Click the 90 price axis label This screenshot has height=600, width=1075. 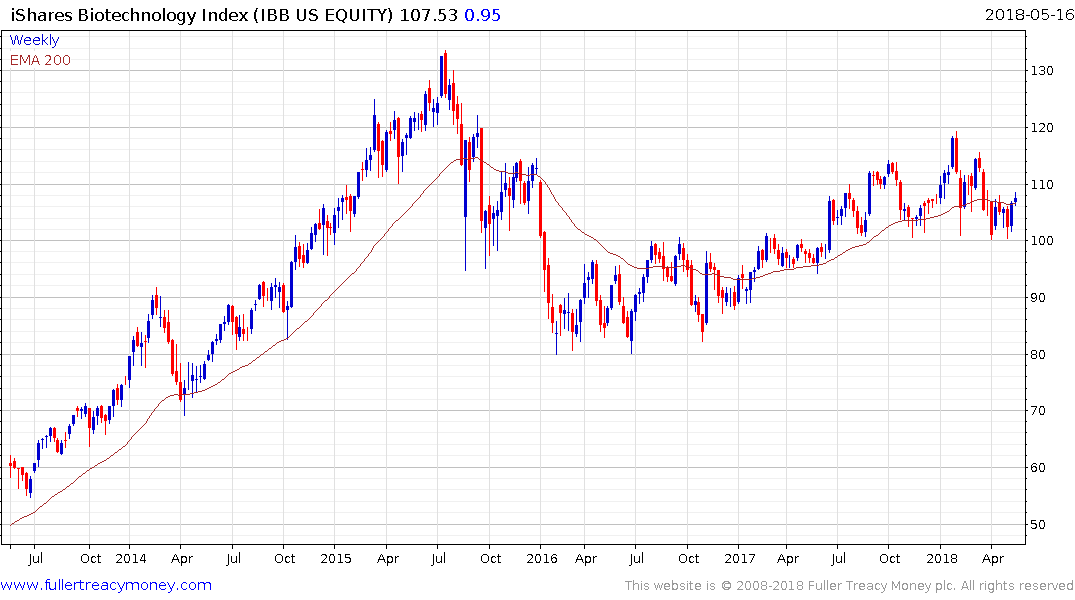tap(1037, 298)
